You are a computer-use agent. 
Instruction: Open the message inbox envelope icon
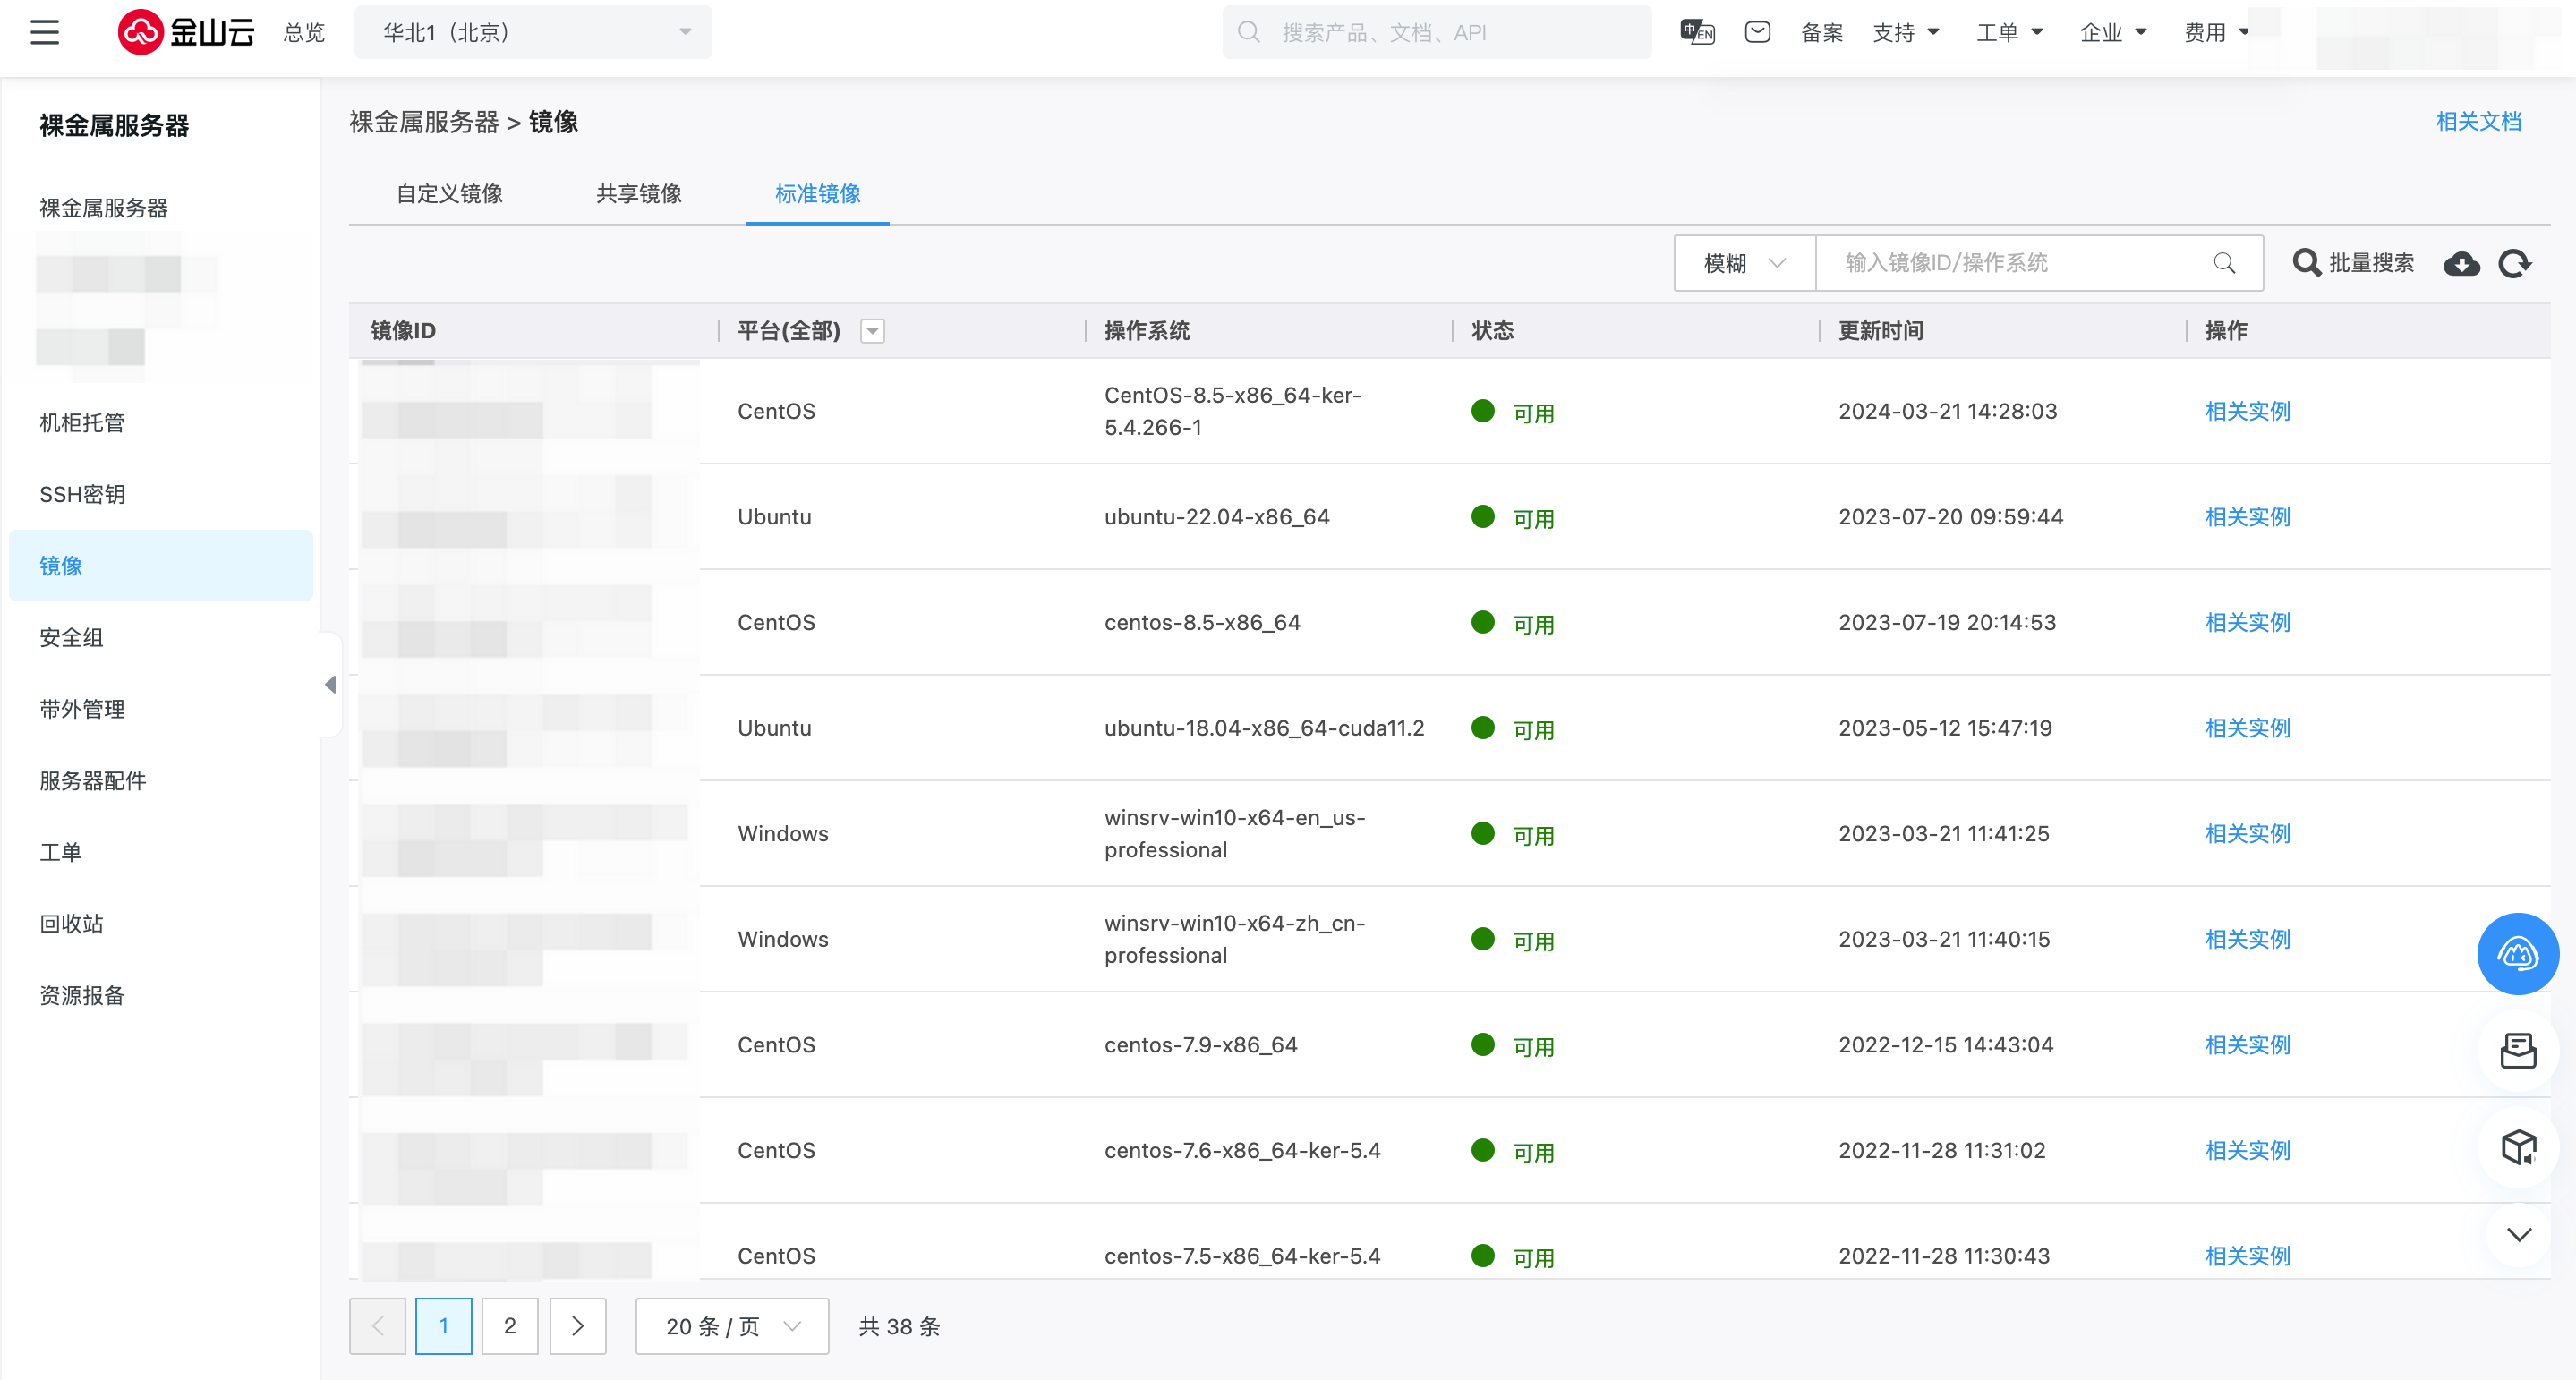click(x=1757, y=33)
